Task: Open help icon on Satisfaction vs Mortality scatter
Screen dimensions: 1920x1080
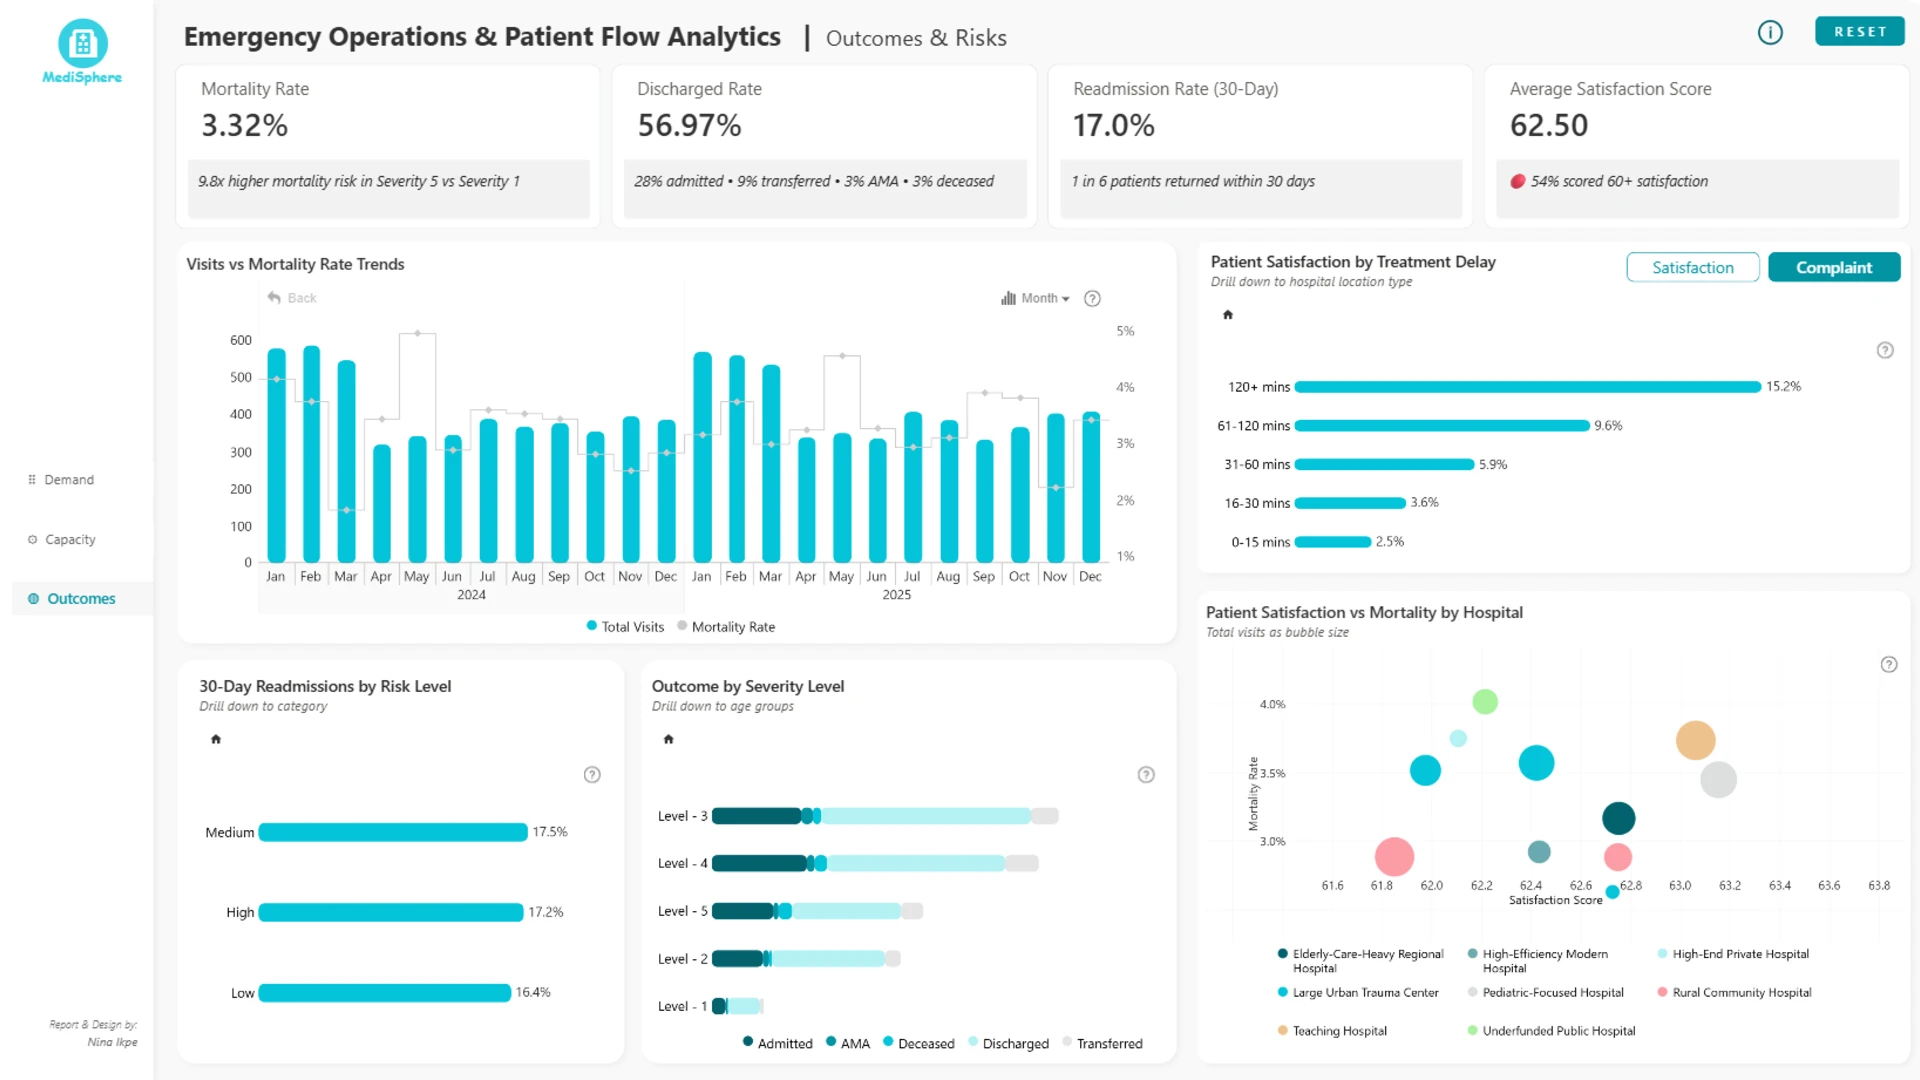Action: [x=1889, y=665]
